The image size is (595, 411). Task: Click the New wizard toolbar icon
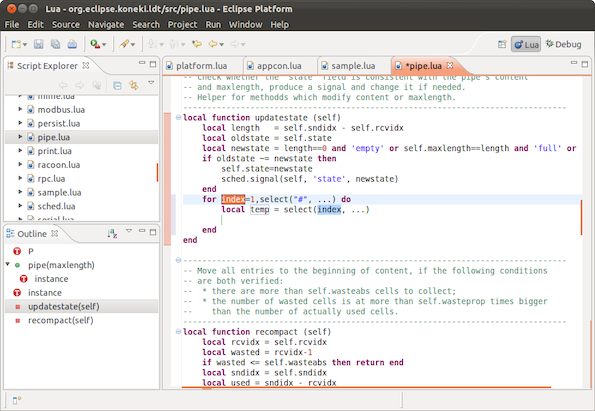(16, 44)
